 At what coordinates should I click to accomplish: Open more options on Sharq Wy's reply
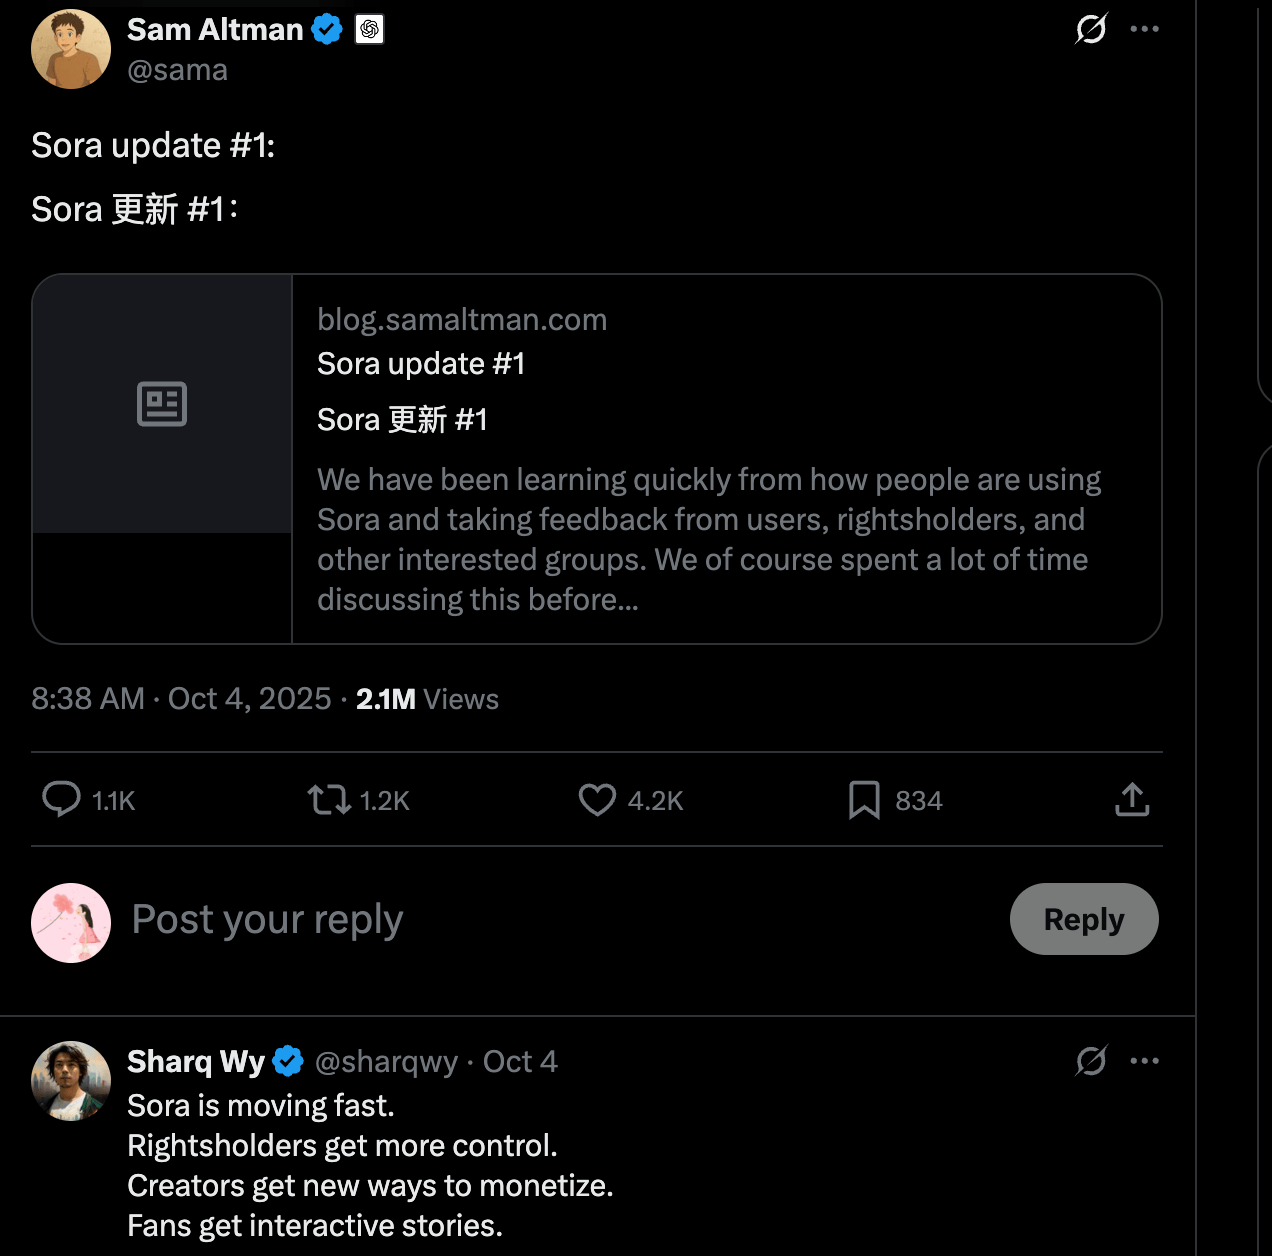[1144, 1061]
